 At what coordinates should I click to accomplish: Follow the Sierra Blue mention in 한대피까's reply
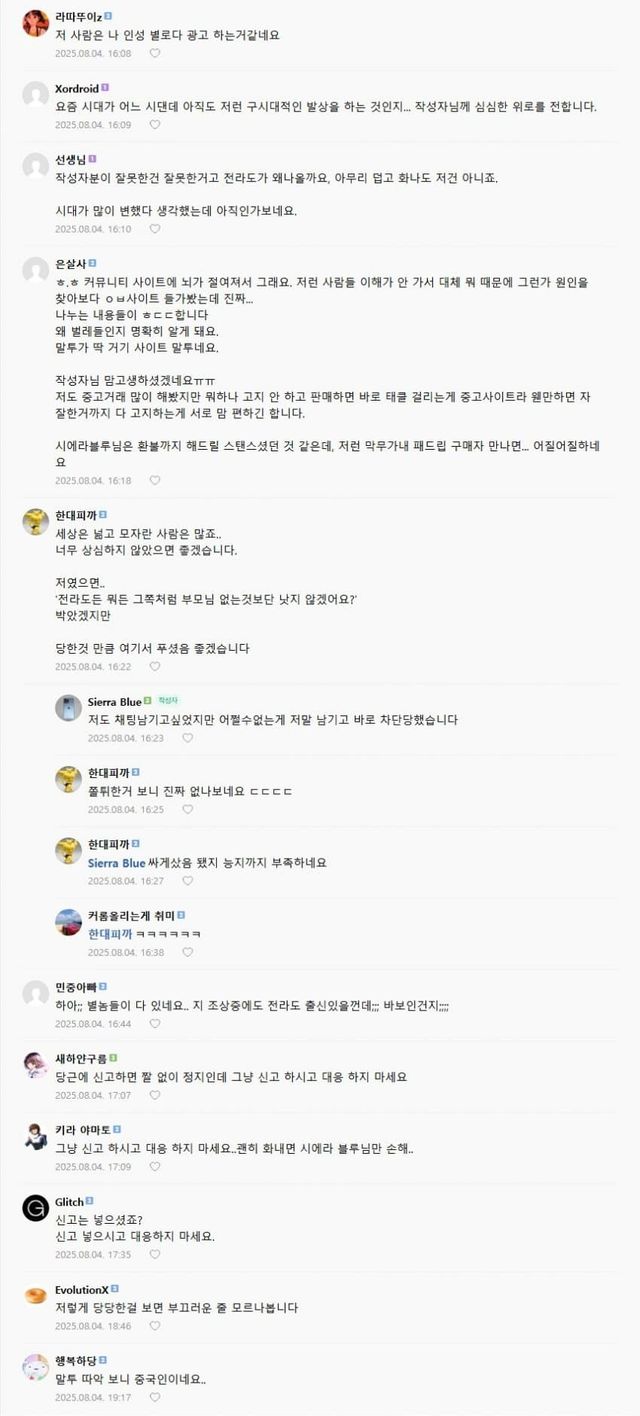pos(117,862)
